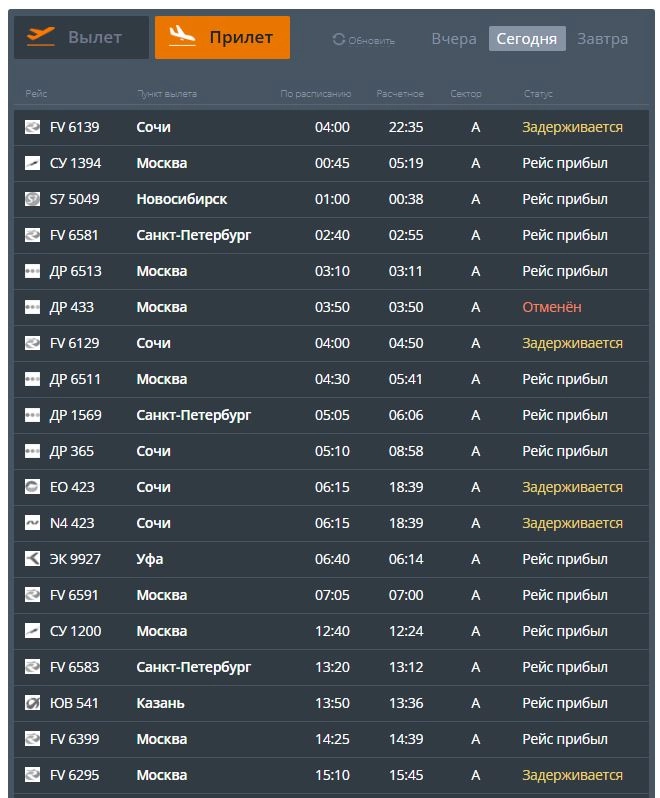Click flight number N4 423
The width and height of the screenshot is (660, 798).
[72, 523]
